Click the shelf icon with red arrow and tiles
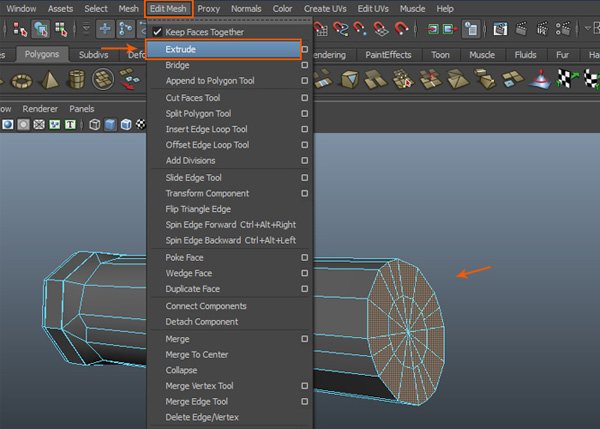The height and width of the screenshot is (429, 600). pos(129,78)
